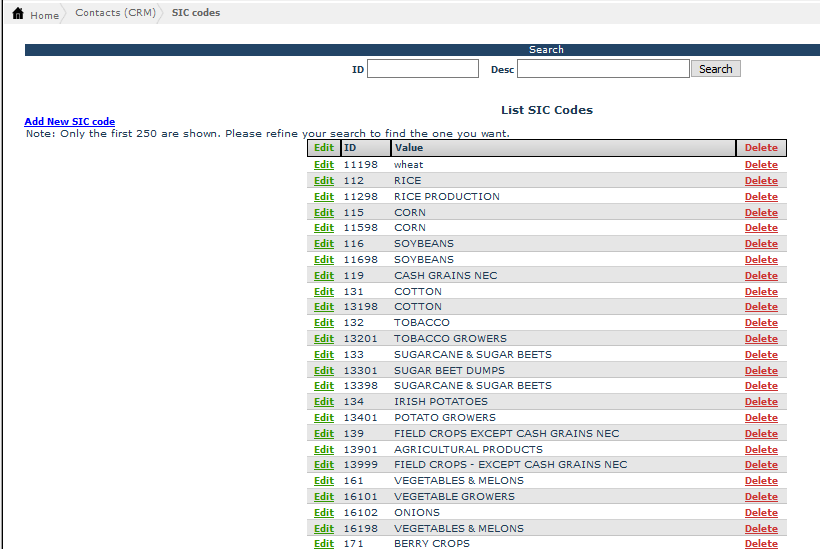820x549 pixels.
Task: Delete the CASH GRAINS NEC row
Action: pos(760,276)
